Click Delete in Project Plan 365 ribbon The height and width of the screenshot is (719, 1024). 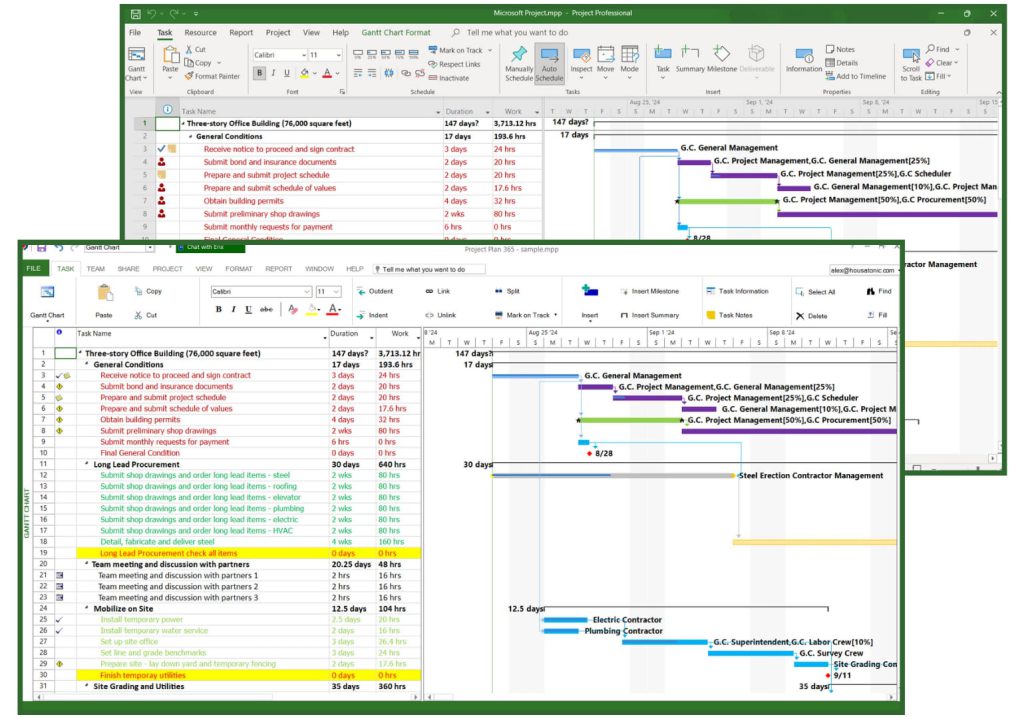pos(812,316)
